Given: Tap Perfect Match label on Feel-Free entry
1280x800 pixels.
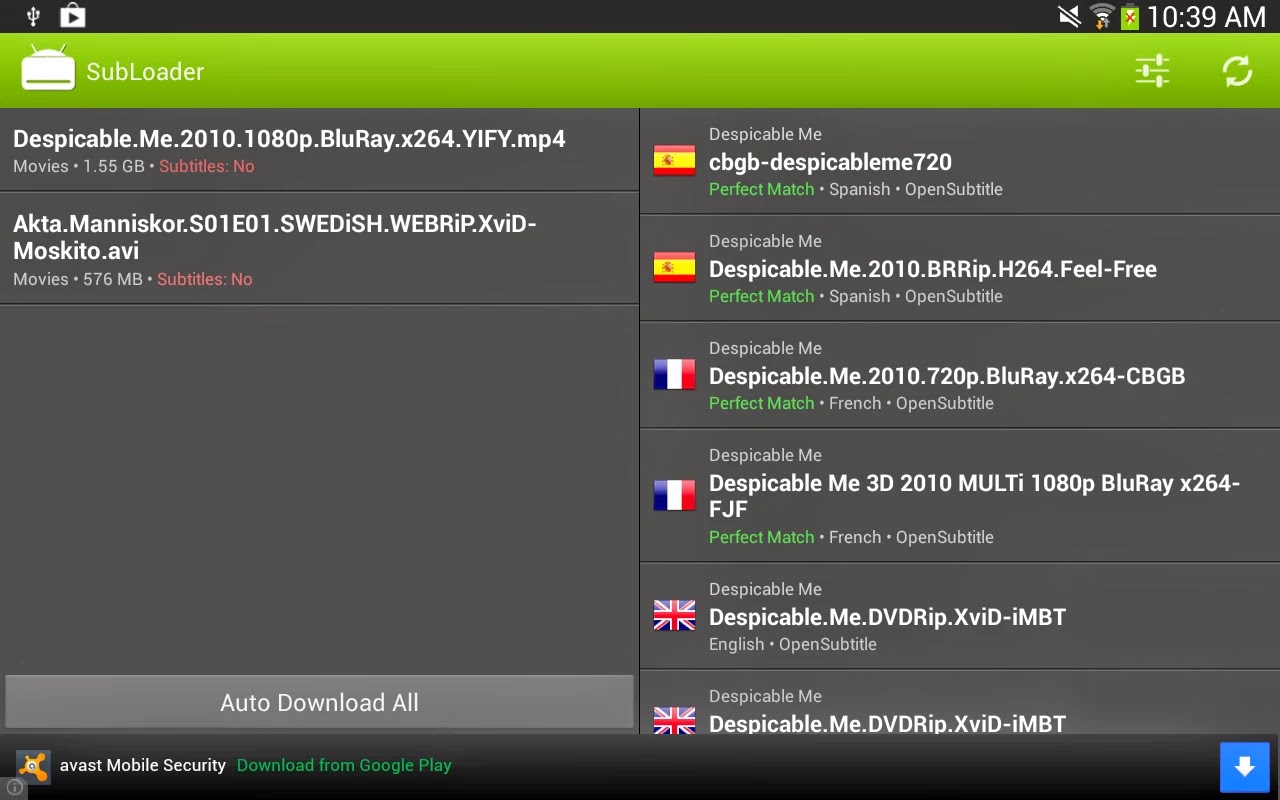Looking at the screenshot, I should tap(762, 296).
